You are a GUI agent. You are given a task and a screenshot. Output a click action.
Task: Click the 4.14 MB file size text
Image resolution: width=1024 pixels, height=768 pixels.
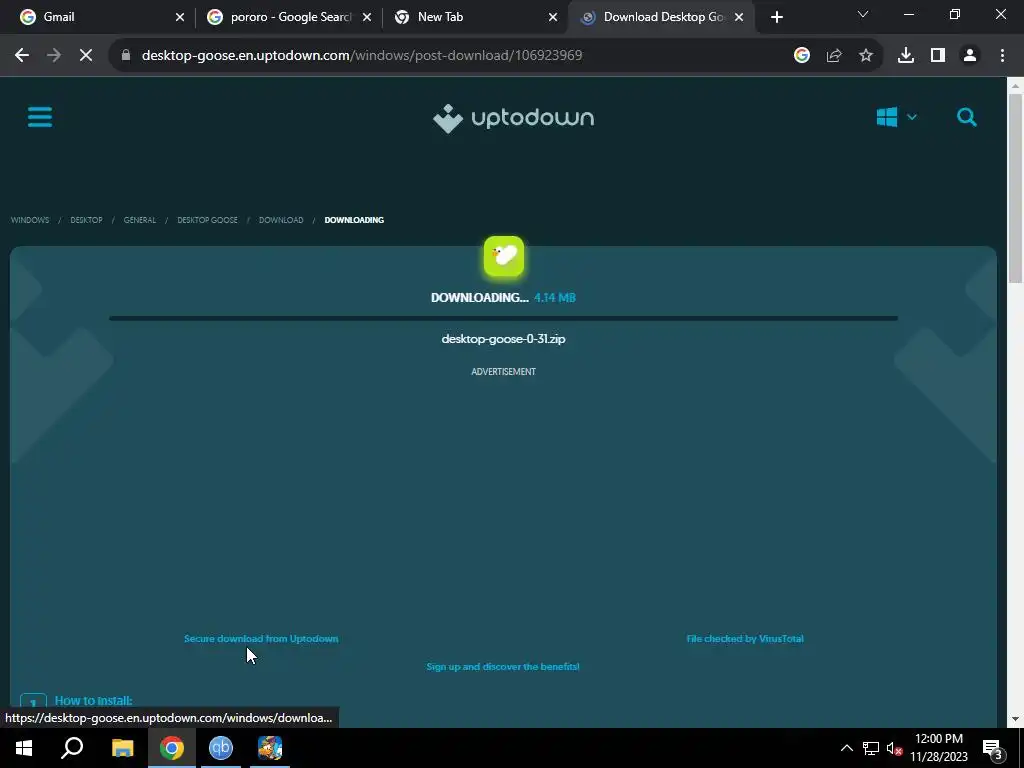(x=554, y=298)
